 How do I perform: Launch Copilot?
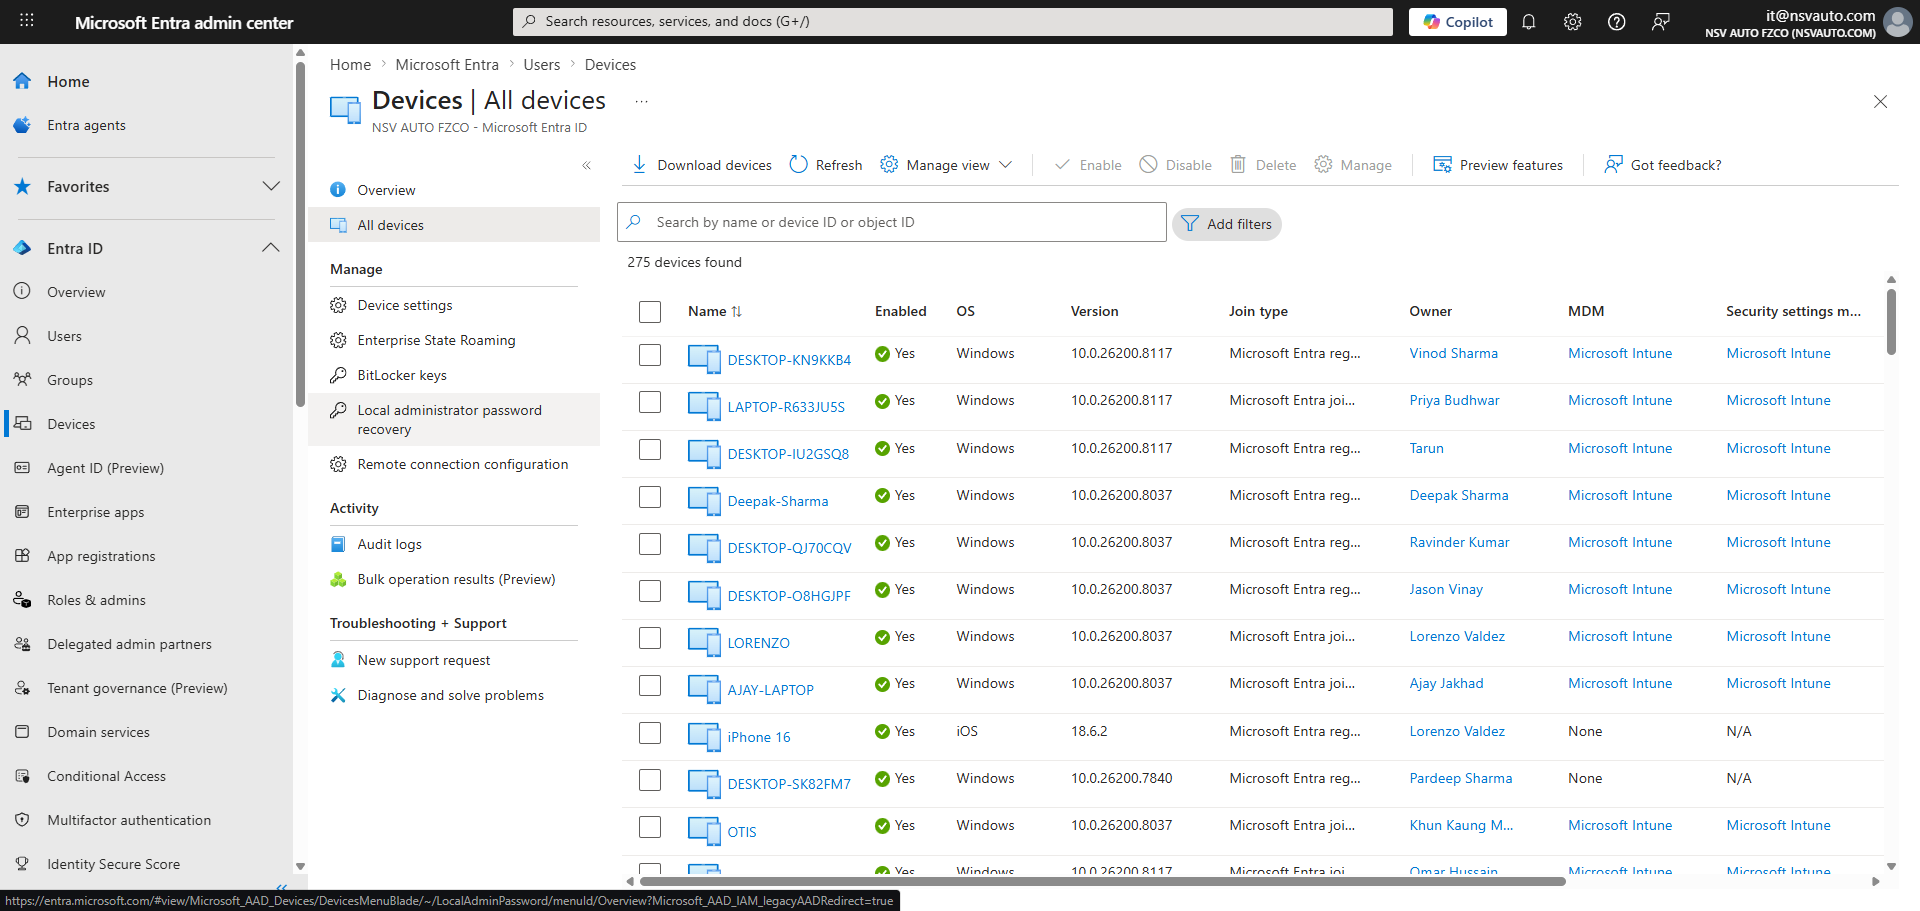click(1457, 22)
